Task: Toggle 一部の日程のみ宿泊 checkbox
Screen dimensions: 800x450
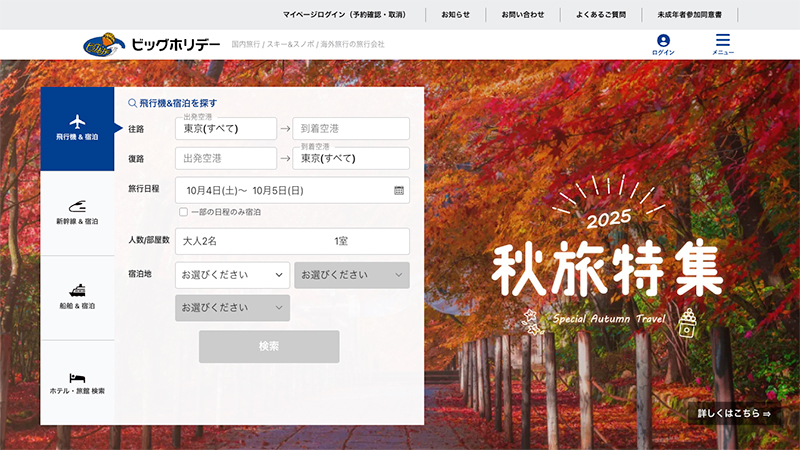Action: pyautogui.click(x=183, y=212)
